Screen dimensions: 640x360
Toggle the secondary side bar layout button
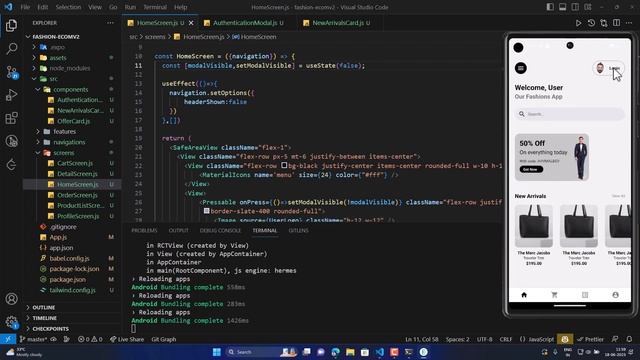pos(575,7)
